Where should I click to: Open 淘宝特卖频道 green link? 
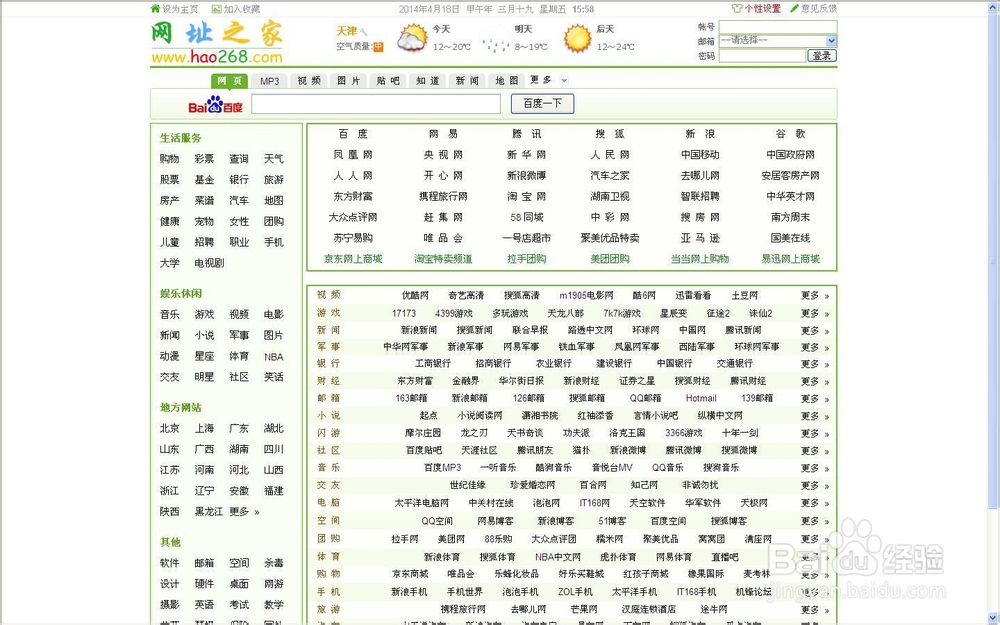click(x=443, y=259)
